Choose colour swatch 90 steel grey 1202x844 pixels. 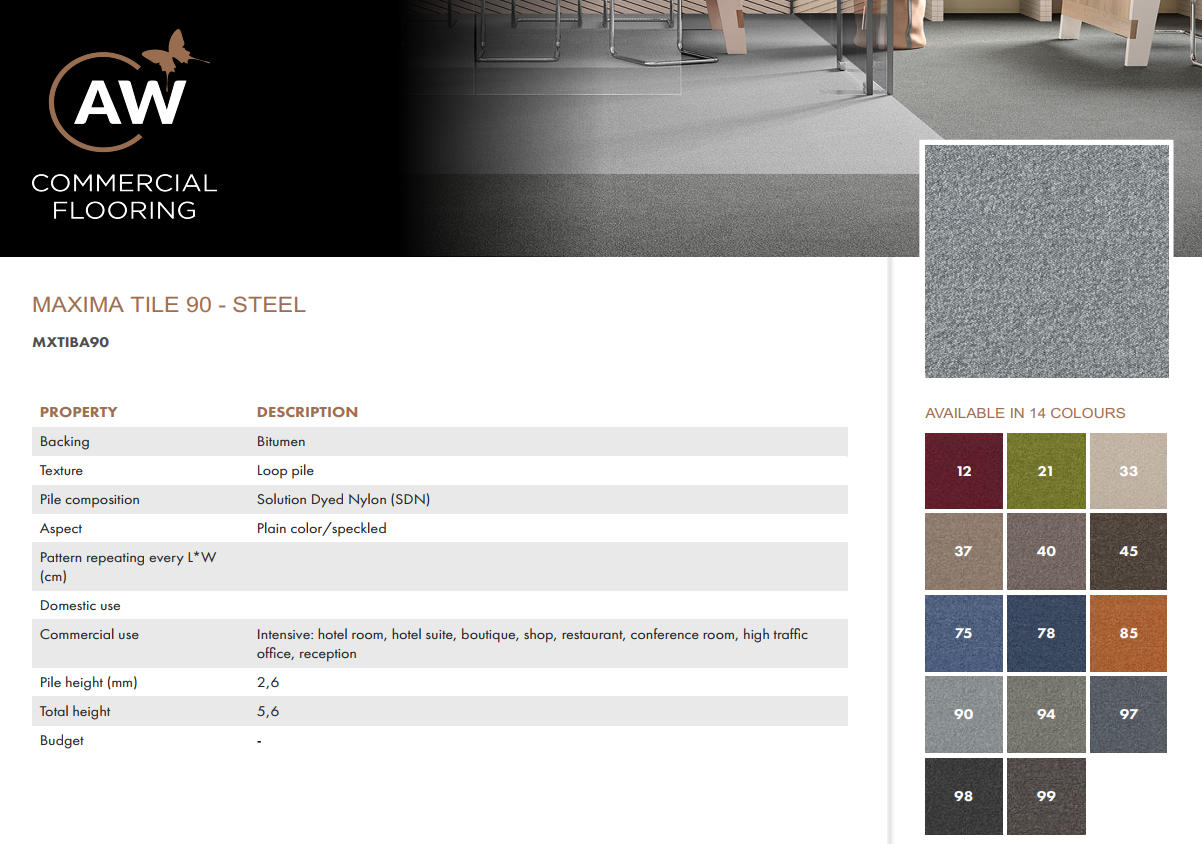click(963, 714)
